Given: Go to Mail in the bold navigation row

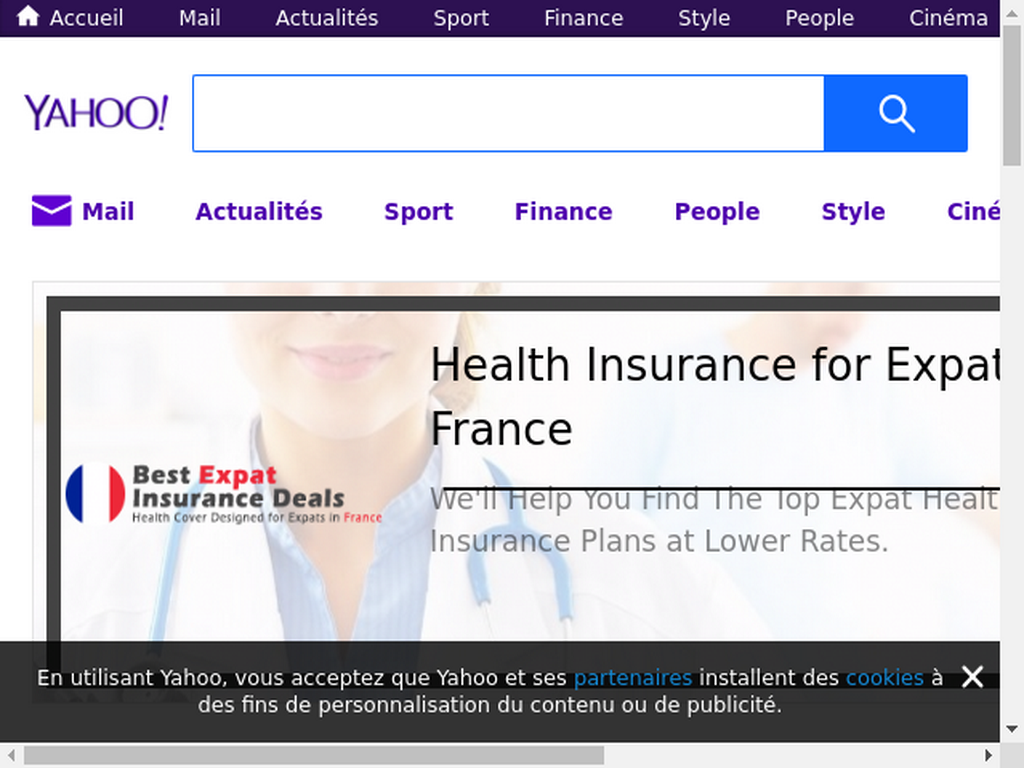Looking at the screenshot, I should [108, 211].
